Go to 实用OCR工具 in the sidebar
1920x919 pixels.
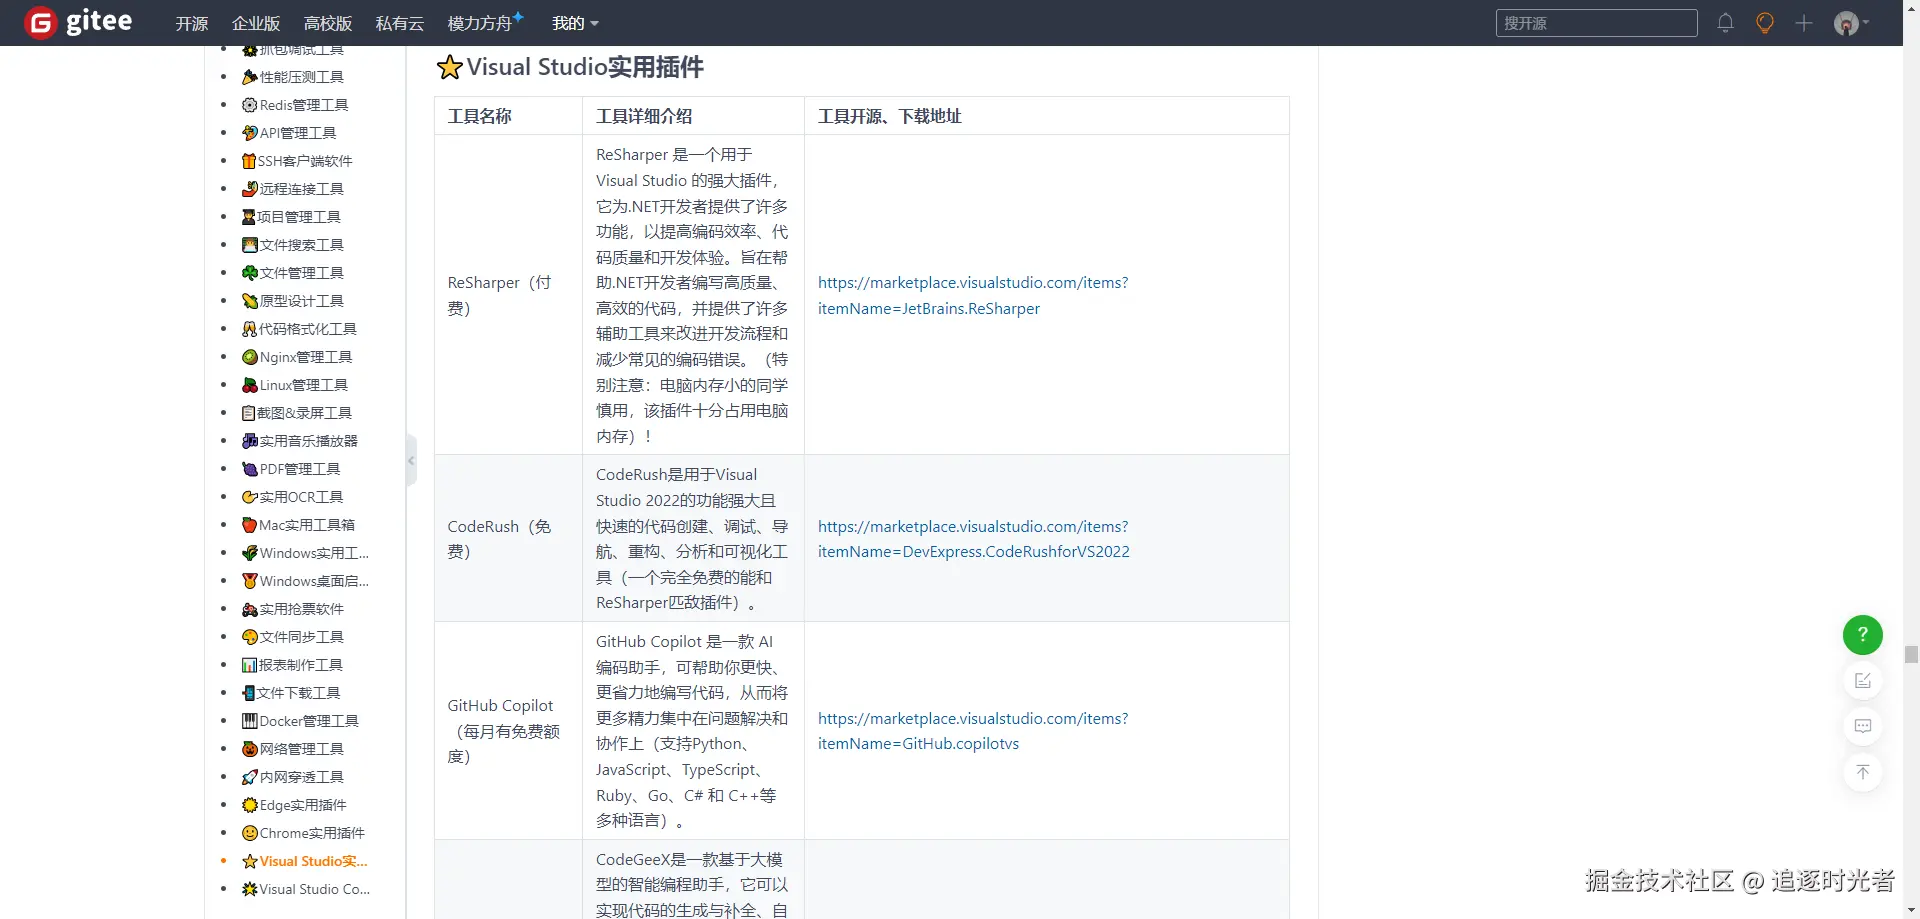click(293, 497)
